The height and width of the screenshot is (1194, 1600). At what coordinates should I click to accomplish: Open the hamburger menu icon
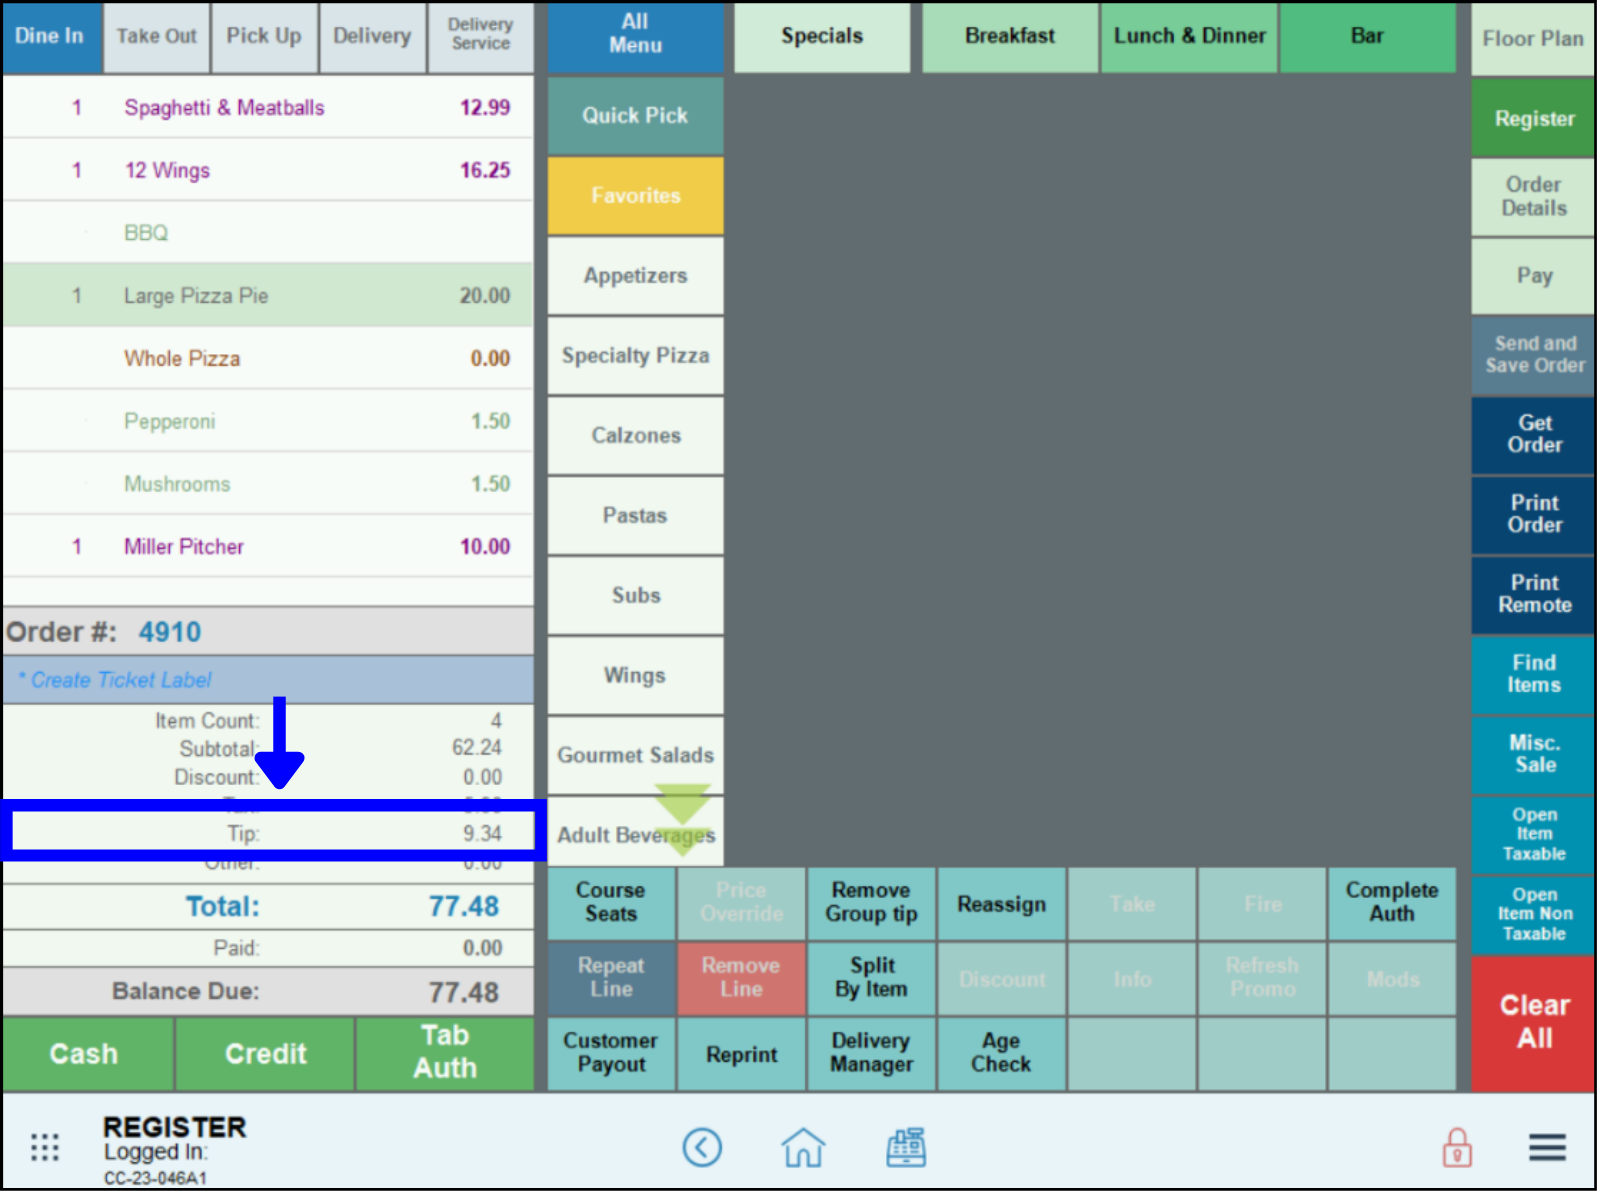click(1547, 1148)
